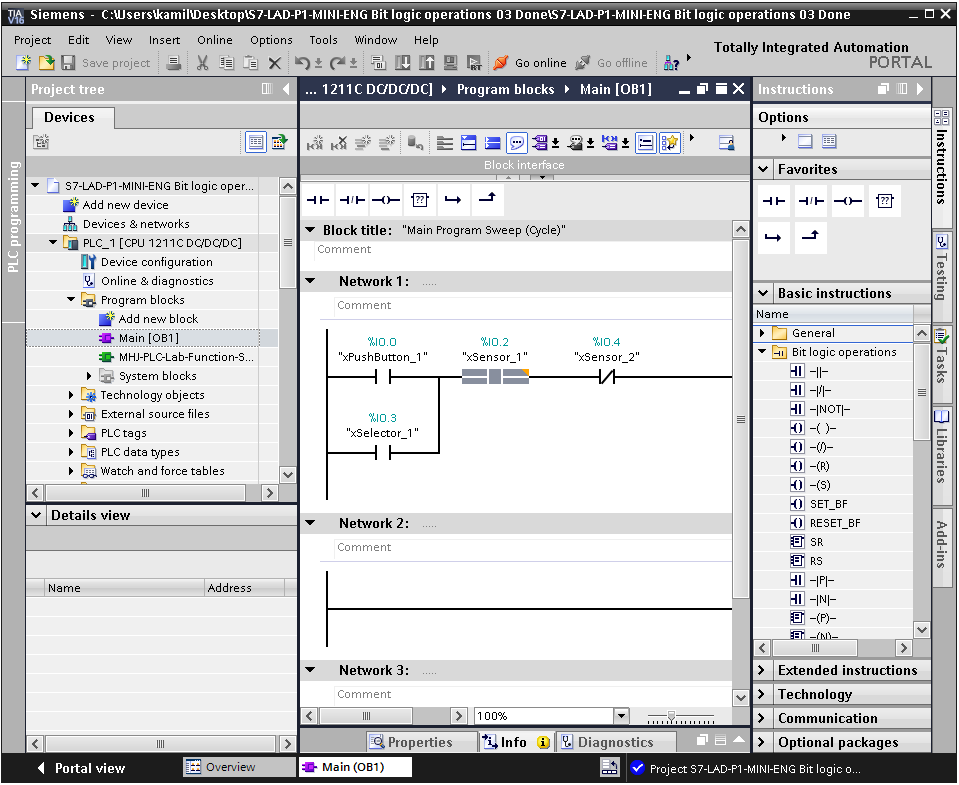959x785 pixels.
Task: Select SET_BF instruction in list
Action: (828, 504)
